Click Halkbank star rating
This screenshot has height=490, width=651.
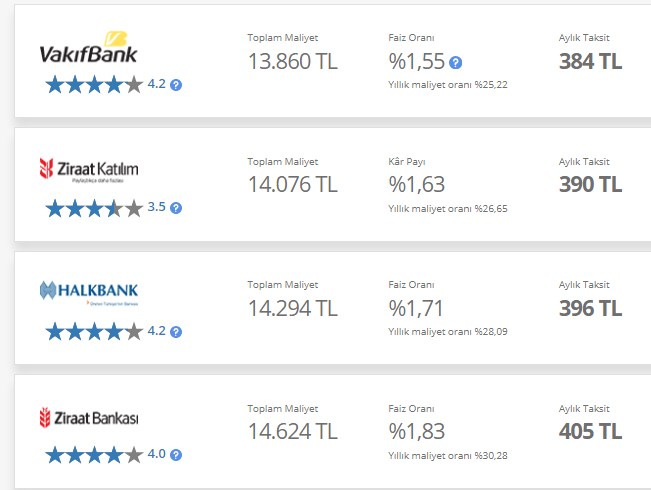(93, 331)
